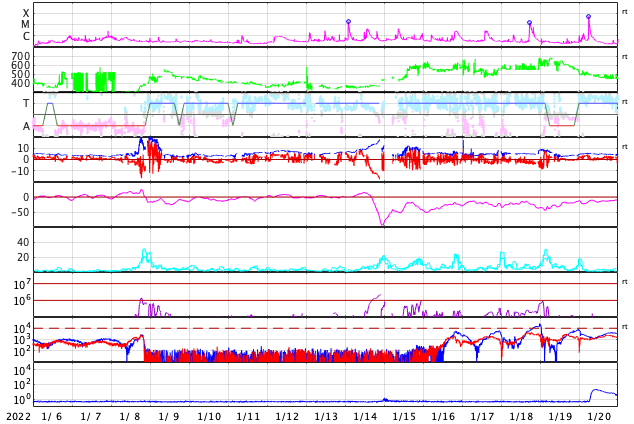Viewport: 634px width, 424px height.
Task: Select the highest diamond flare marker on 1/19
Action: pos(589,17)
